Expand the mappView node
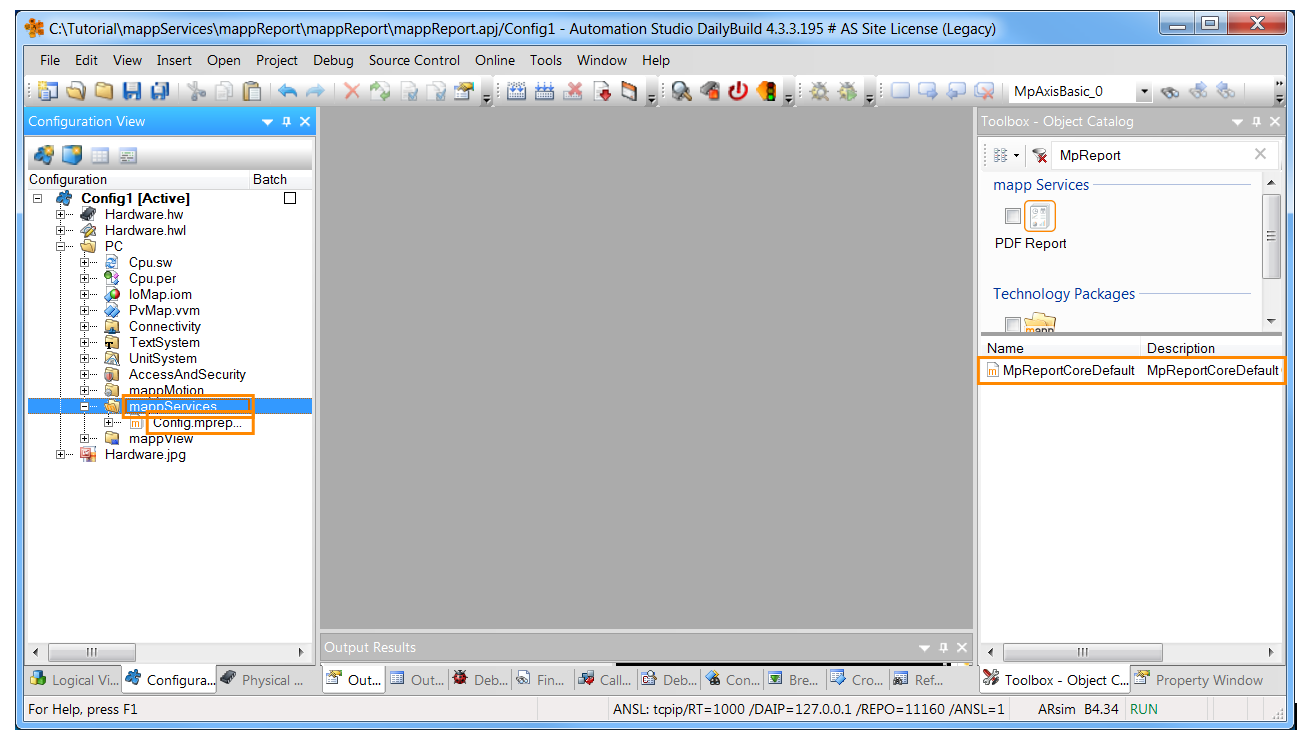The height and width of the screenshot is (737, 1310). [x=86, y=438]
